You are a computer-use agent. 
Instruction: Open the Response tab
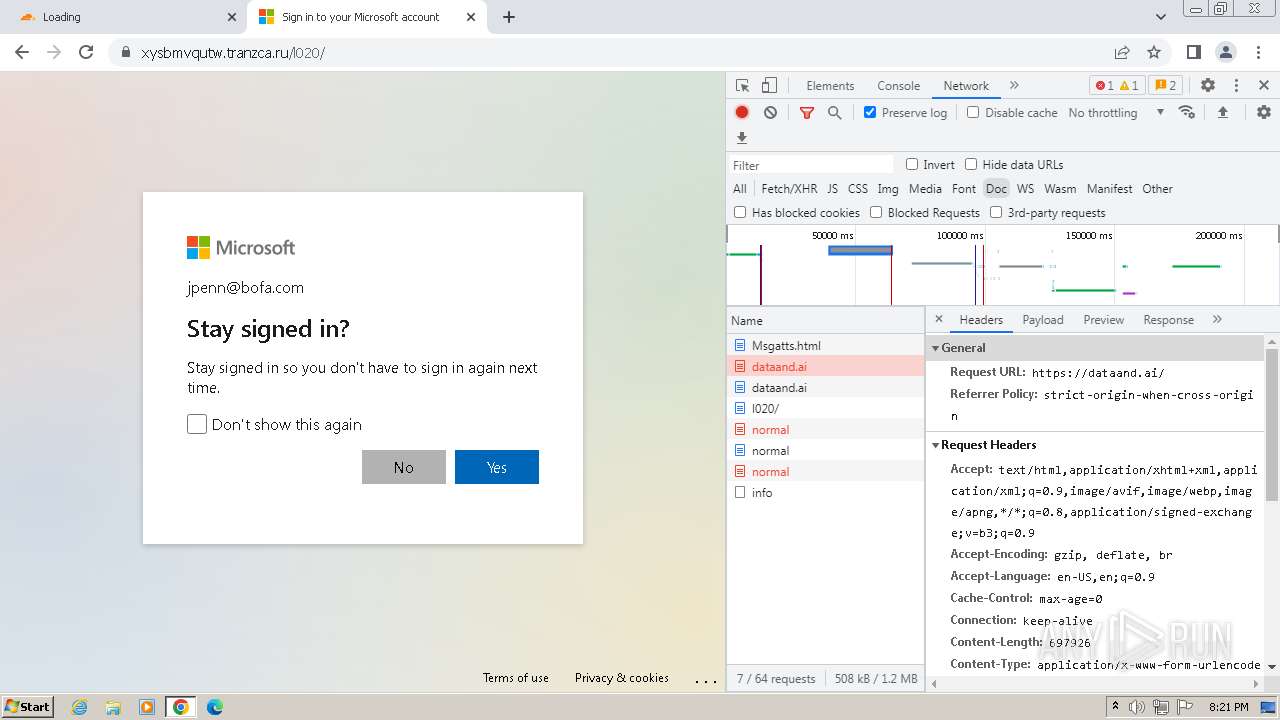[1169, 320]
